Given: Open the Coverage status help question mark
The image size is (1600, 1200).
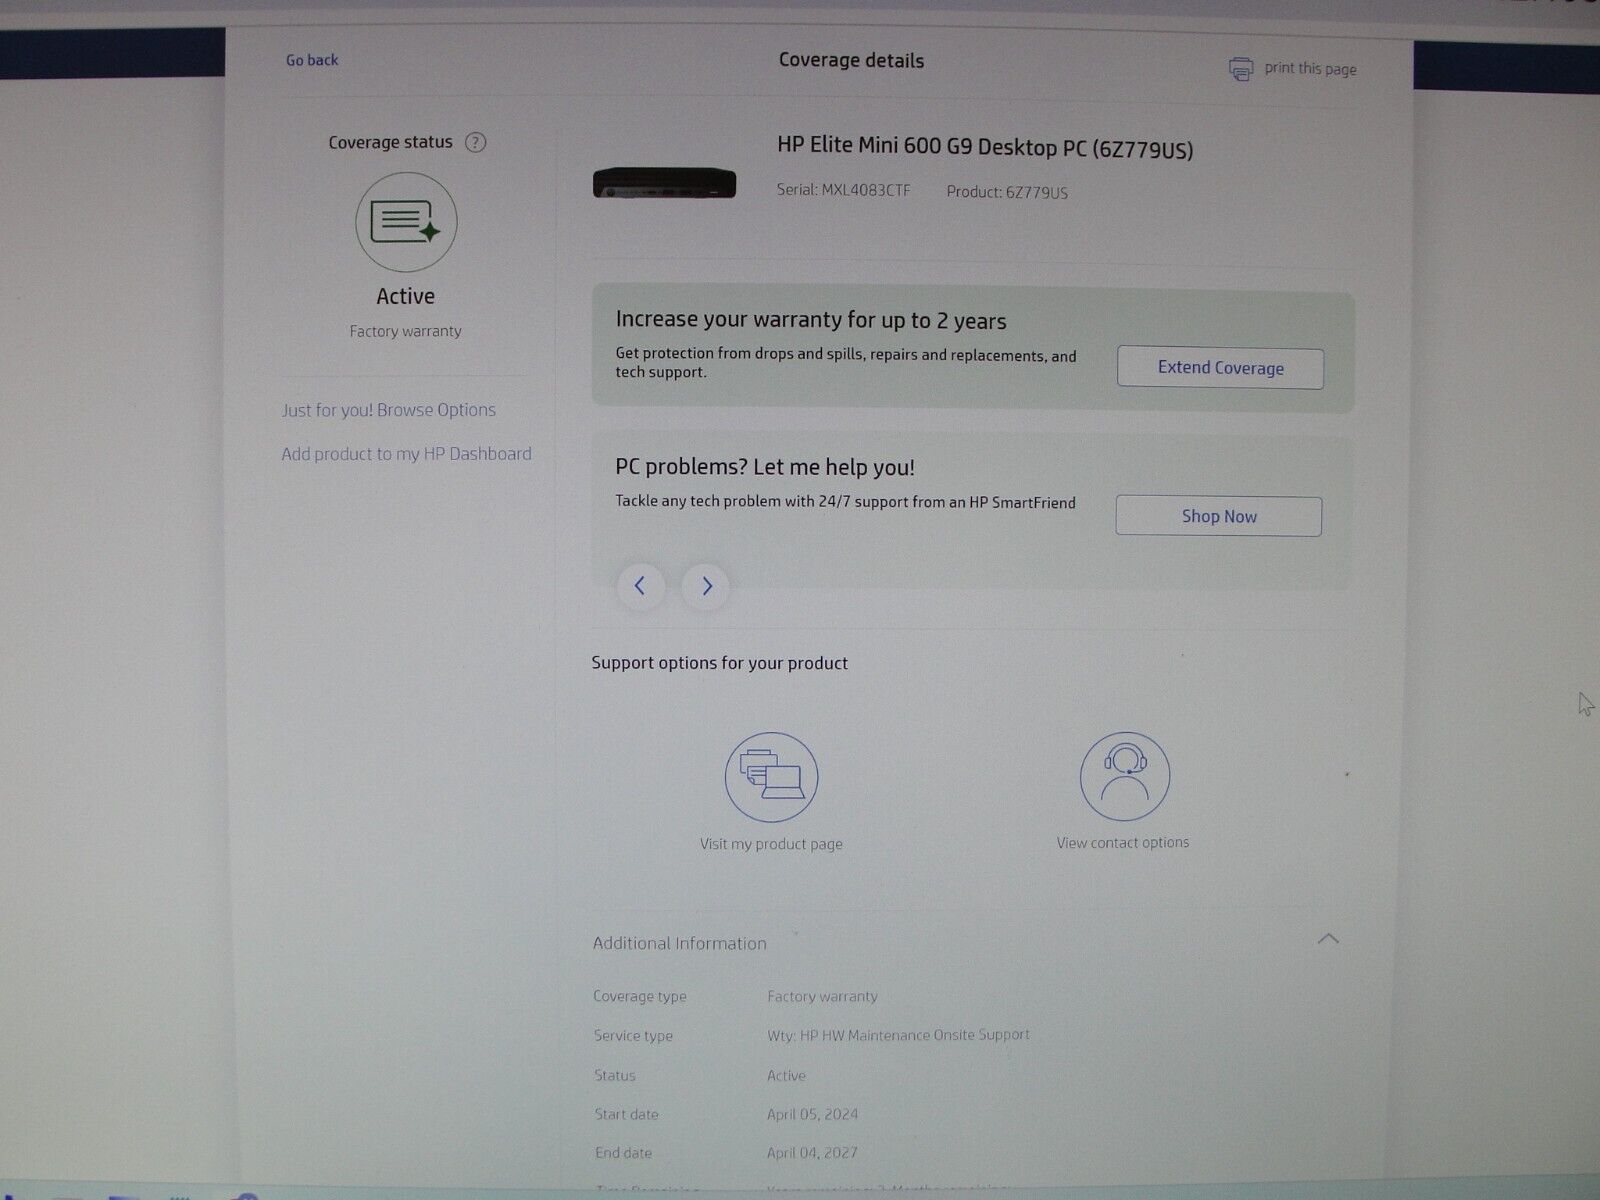Looking at the screenshot, I should [476, 142].
